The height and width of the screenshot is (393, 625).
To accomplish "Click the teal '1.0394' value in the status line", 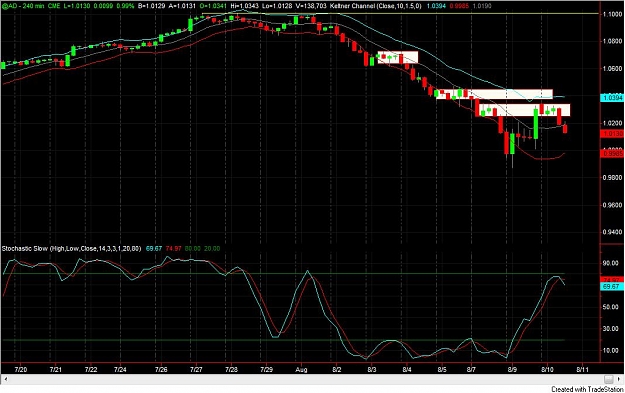I will coord(436,6).
